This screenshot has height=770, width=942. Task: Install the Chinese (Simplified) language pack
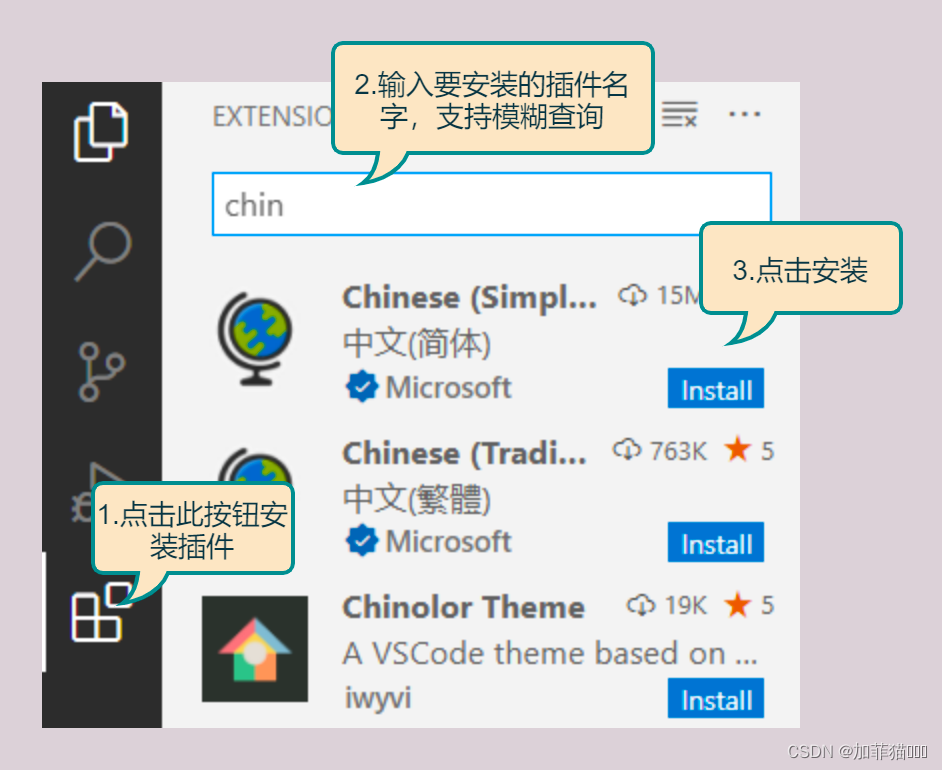click(716, 388)
